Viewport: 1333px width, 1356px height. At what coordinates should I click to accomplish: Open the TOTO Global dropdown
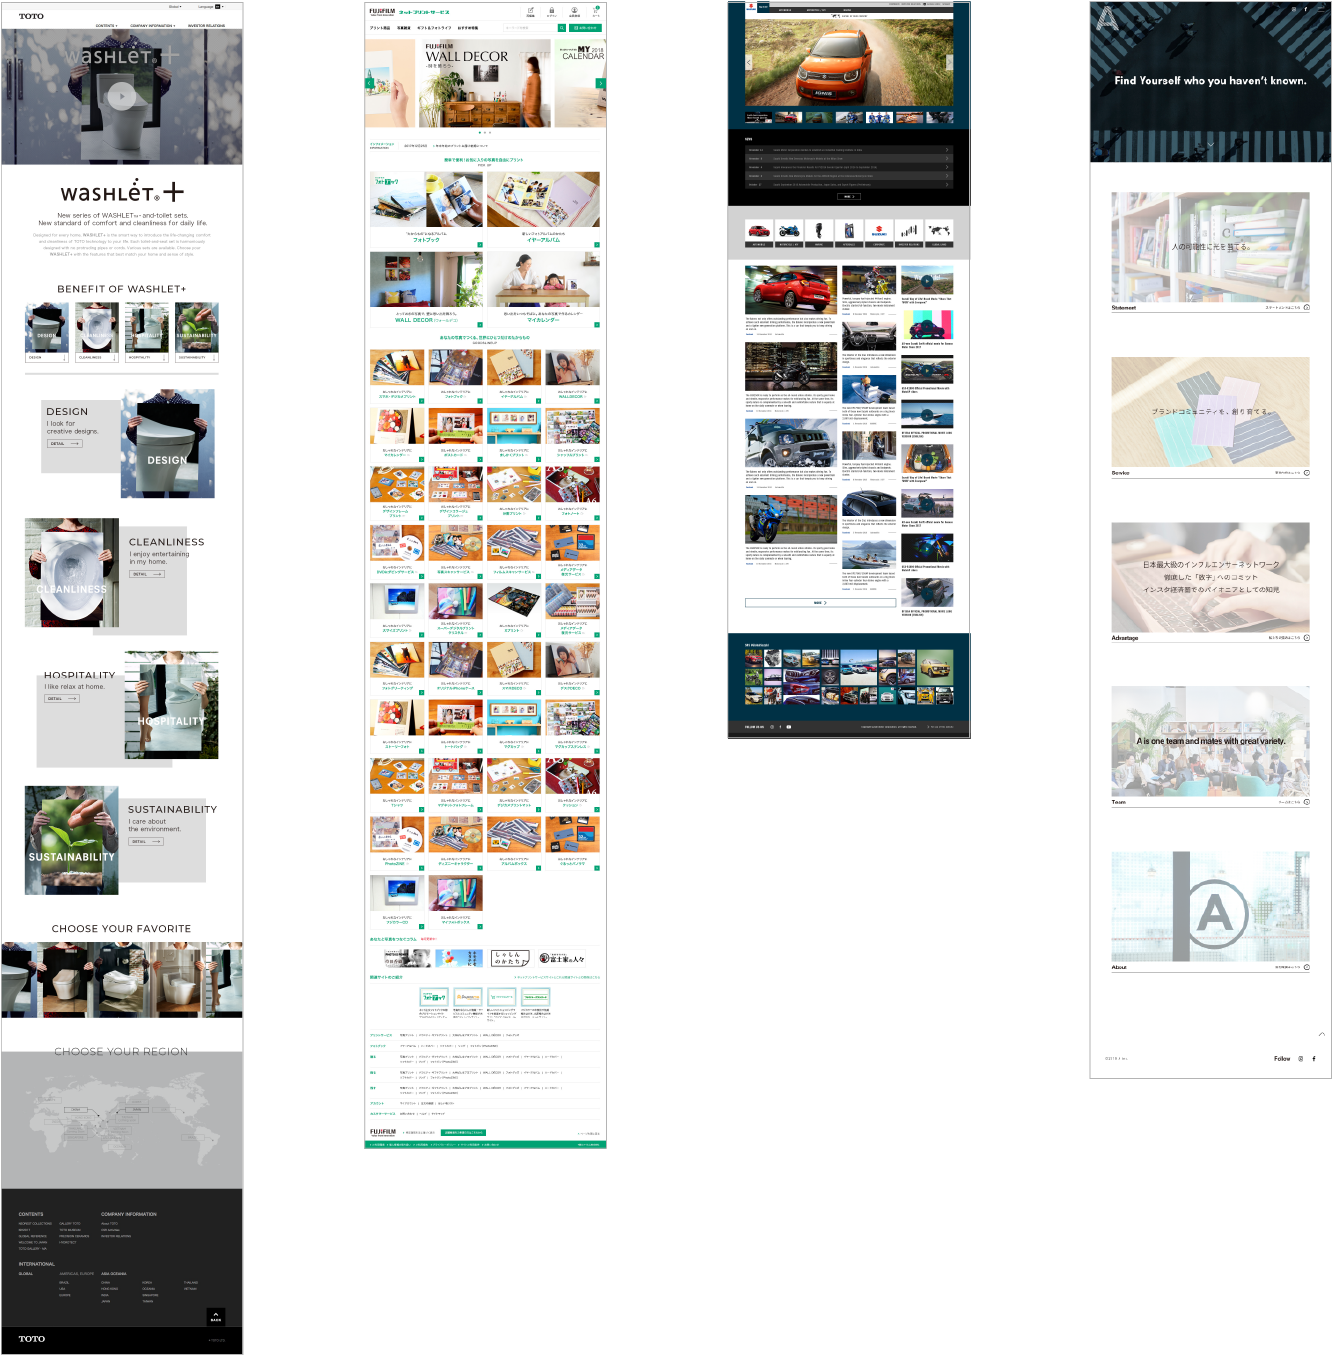pyautogui.click(x=175, y=7)
